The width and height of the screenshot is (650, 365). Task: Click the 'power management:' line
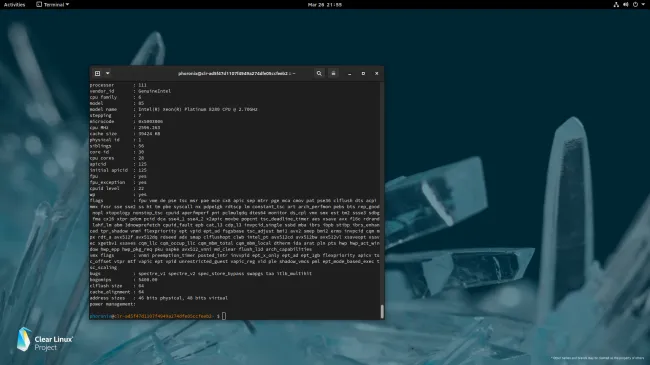(x=113, y=304)
